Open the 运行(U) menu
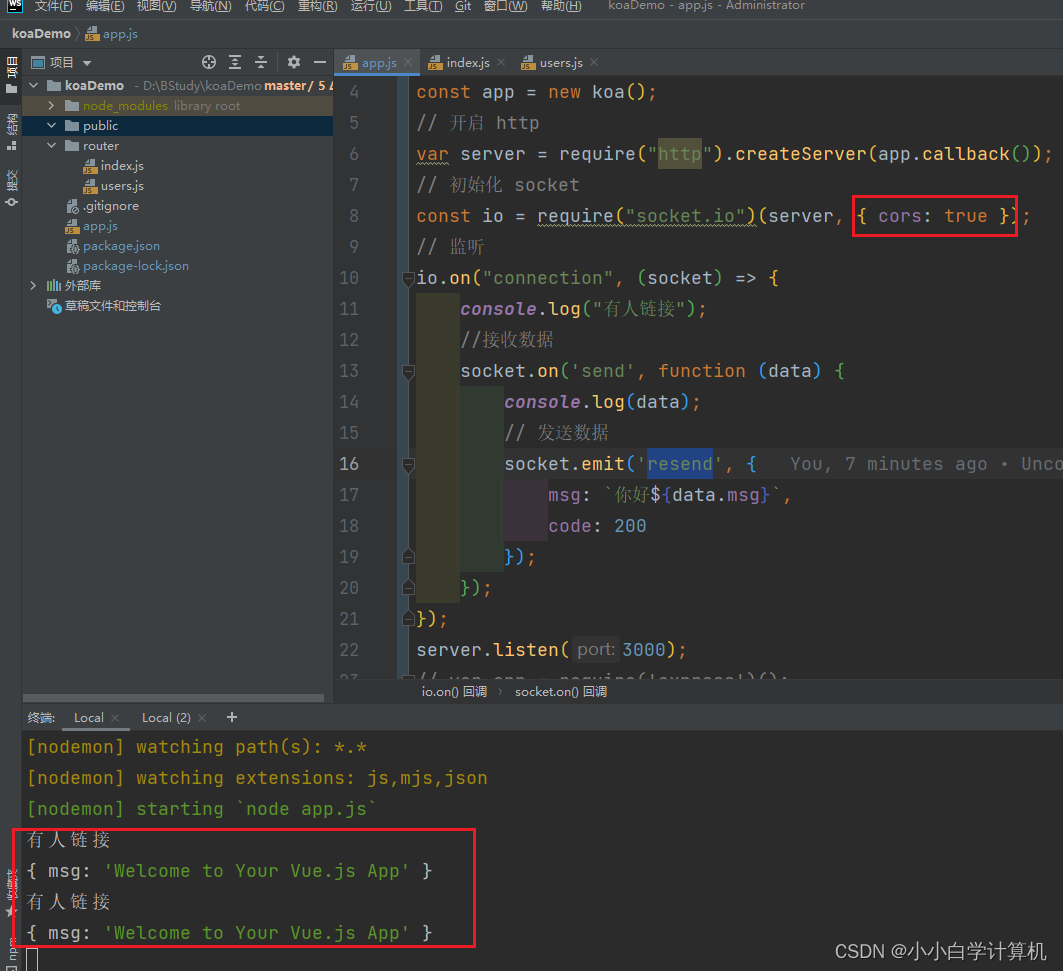The width and height of the screenshot is (1063, 971). (x=371, y=6)
